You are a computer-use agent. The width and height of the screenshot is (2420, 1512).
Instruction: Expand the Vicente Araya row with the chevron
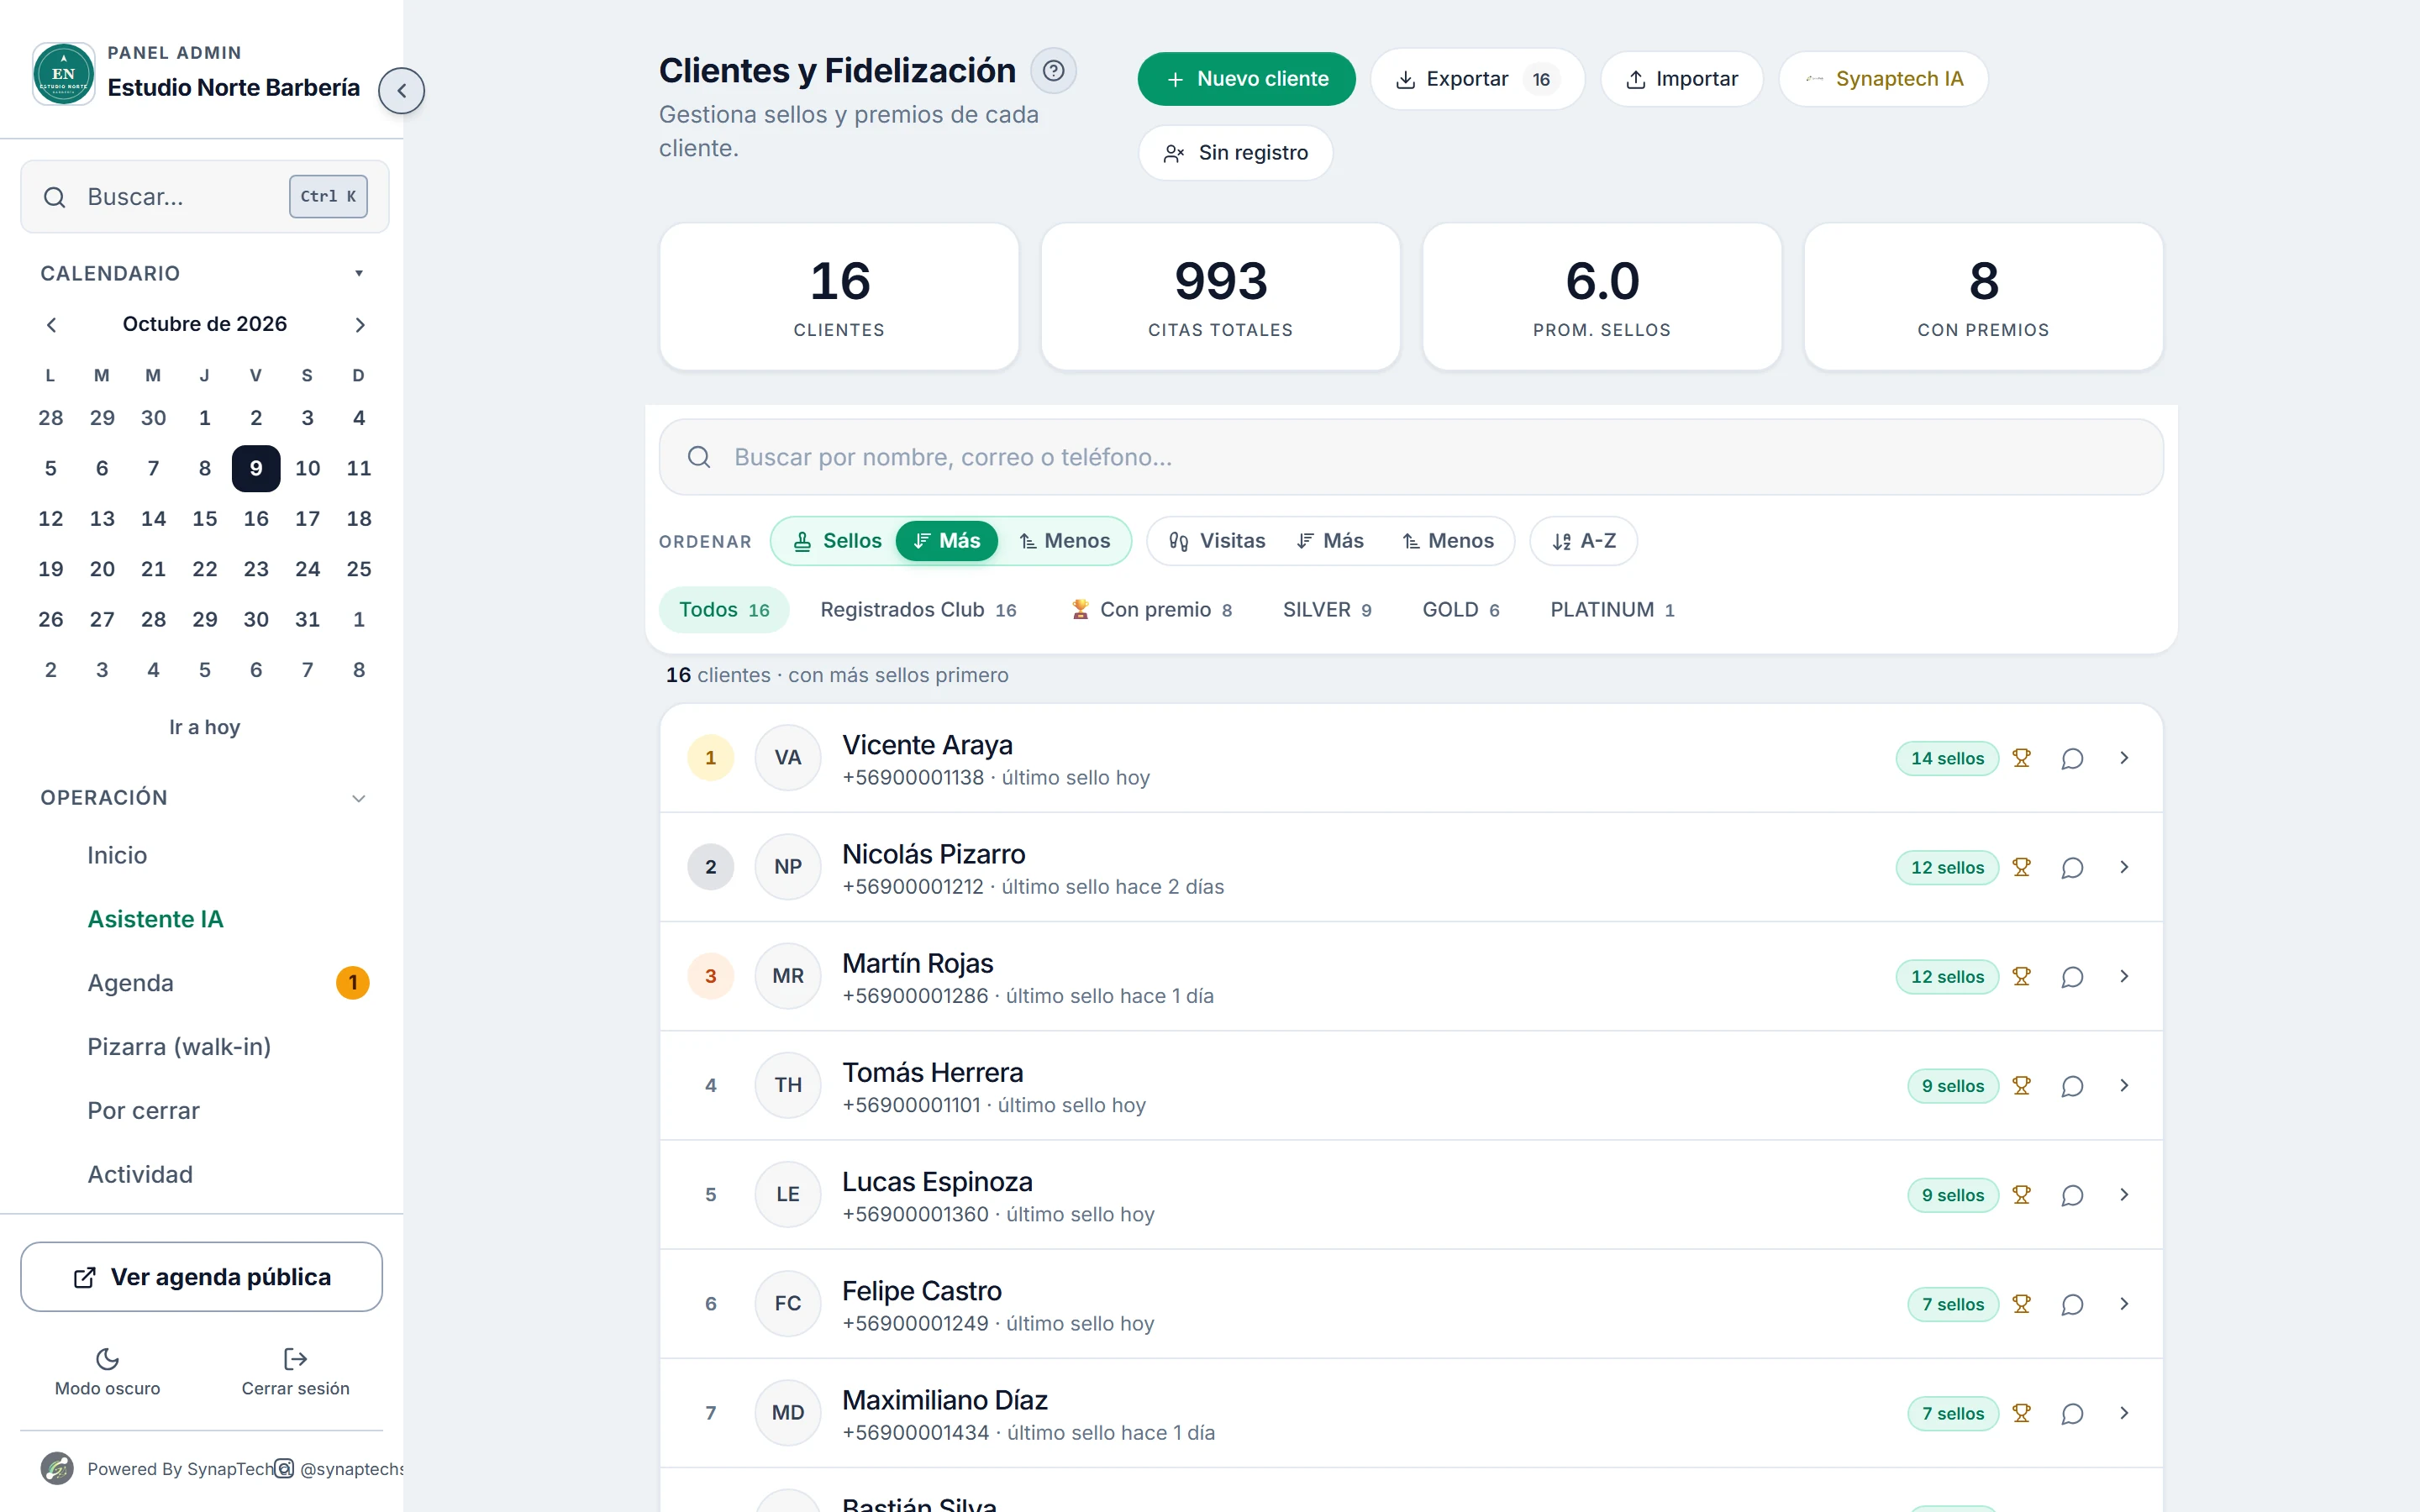2124,758
